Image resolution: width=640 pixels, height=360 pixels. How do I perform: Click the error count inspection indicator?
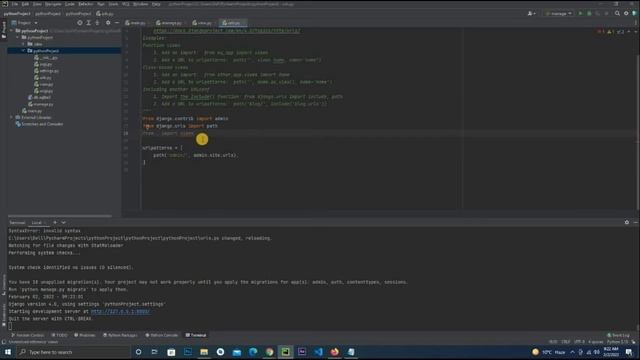click(x=601, y=31)
